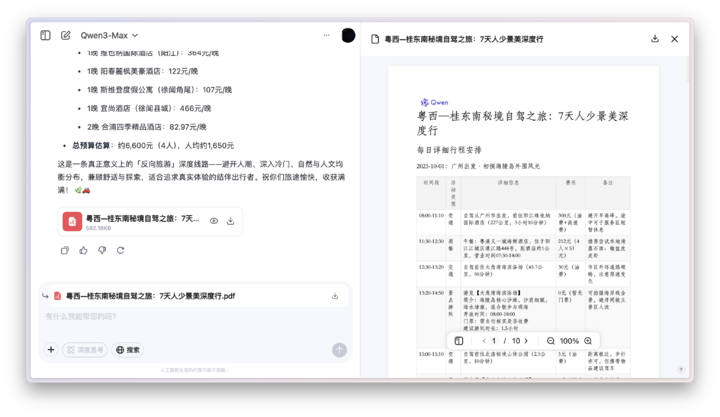The width and height of the screenshot is (720, 417).
Task: Dislike the response with thumbs down
Action: [101, 250]
